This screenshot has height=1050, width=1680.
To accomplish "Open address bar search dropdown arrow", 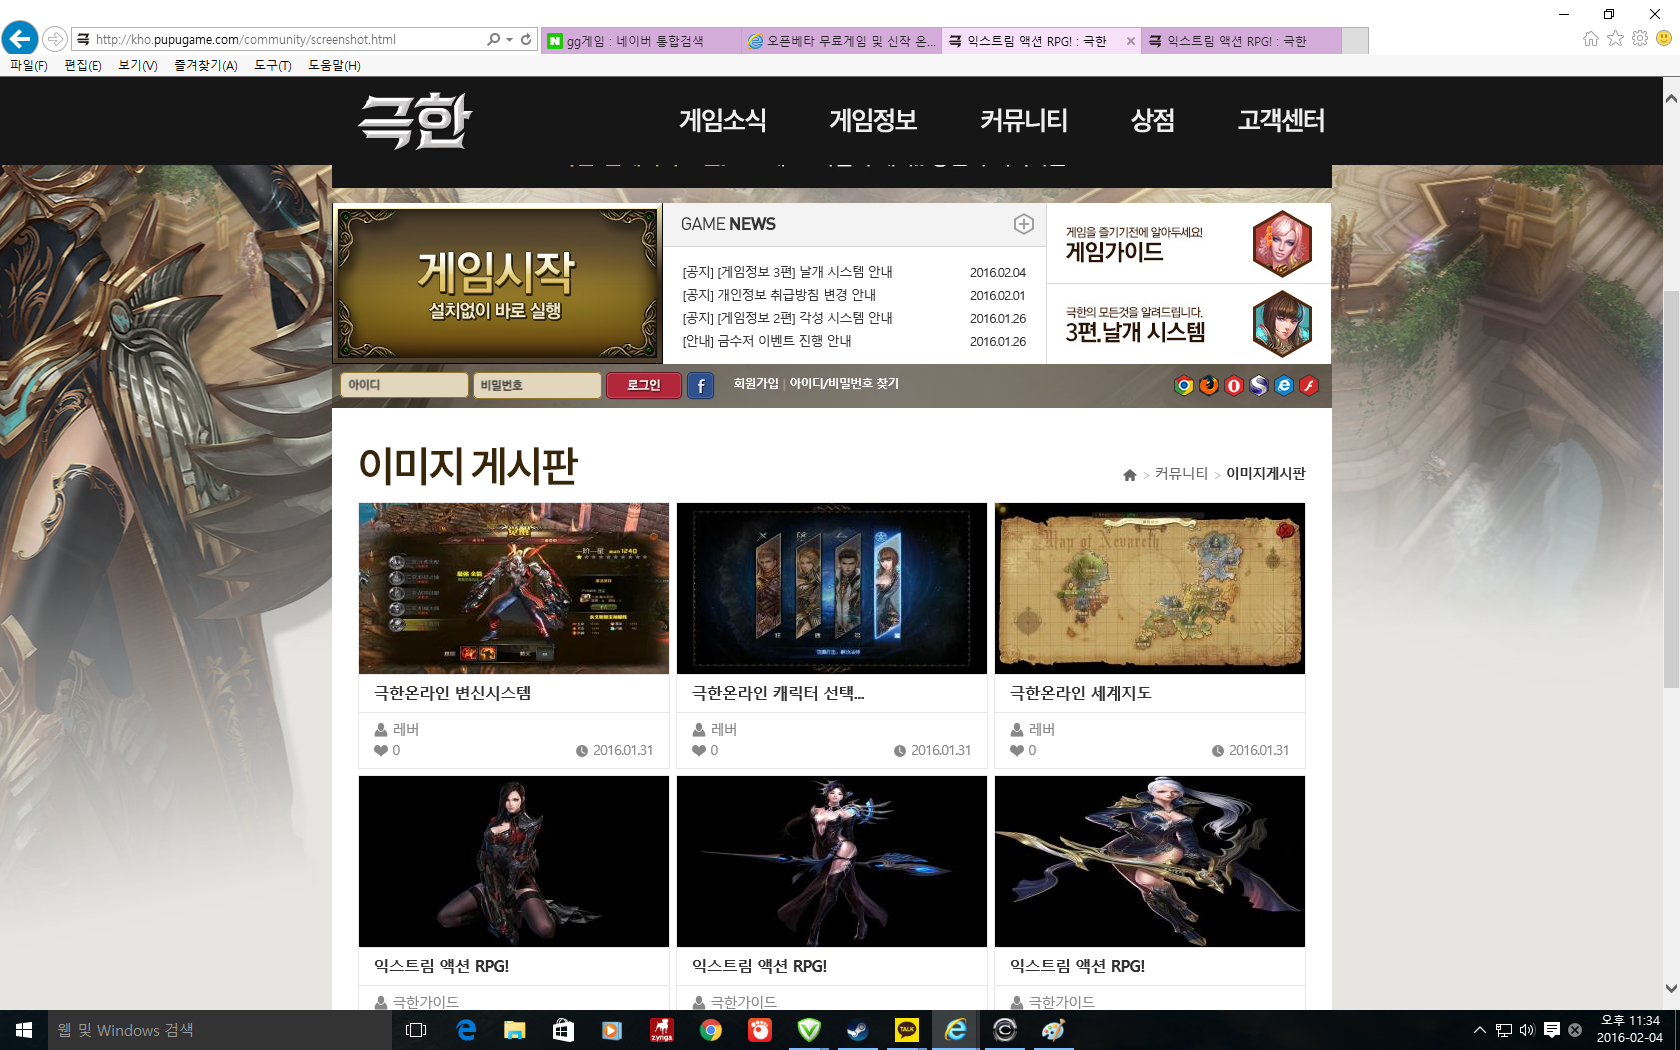I will (x=509, y=40).
